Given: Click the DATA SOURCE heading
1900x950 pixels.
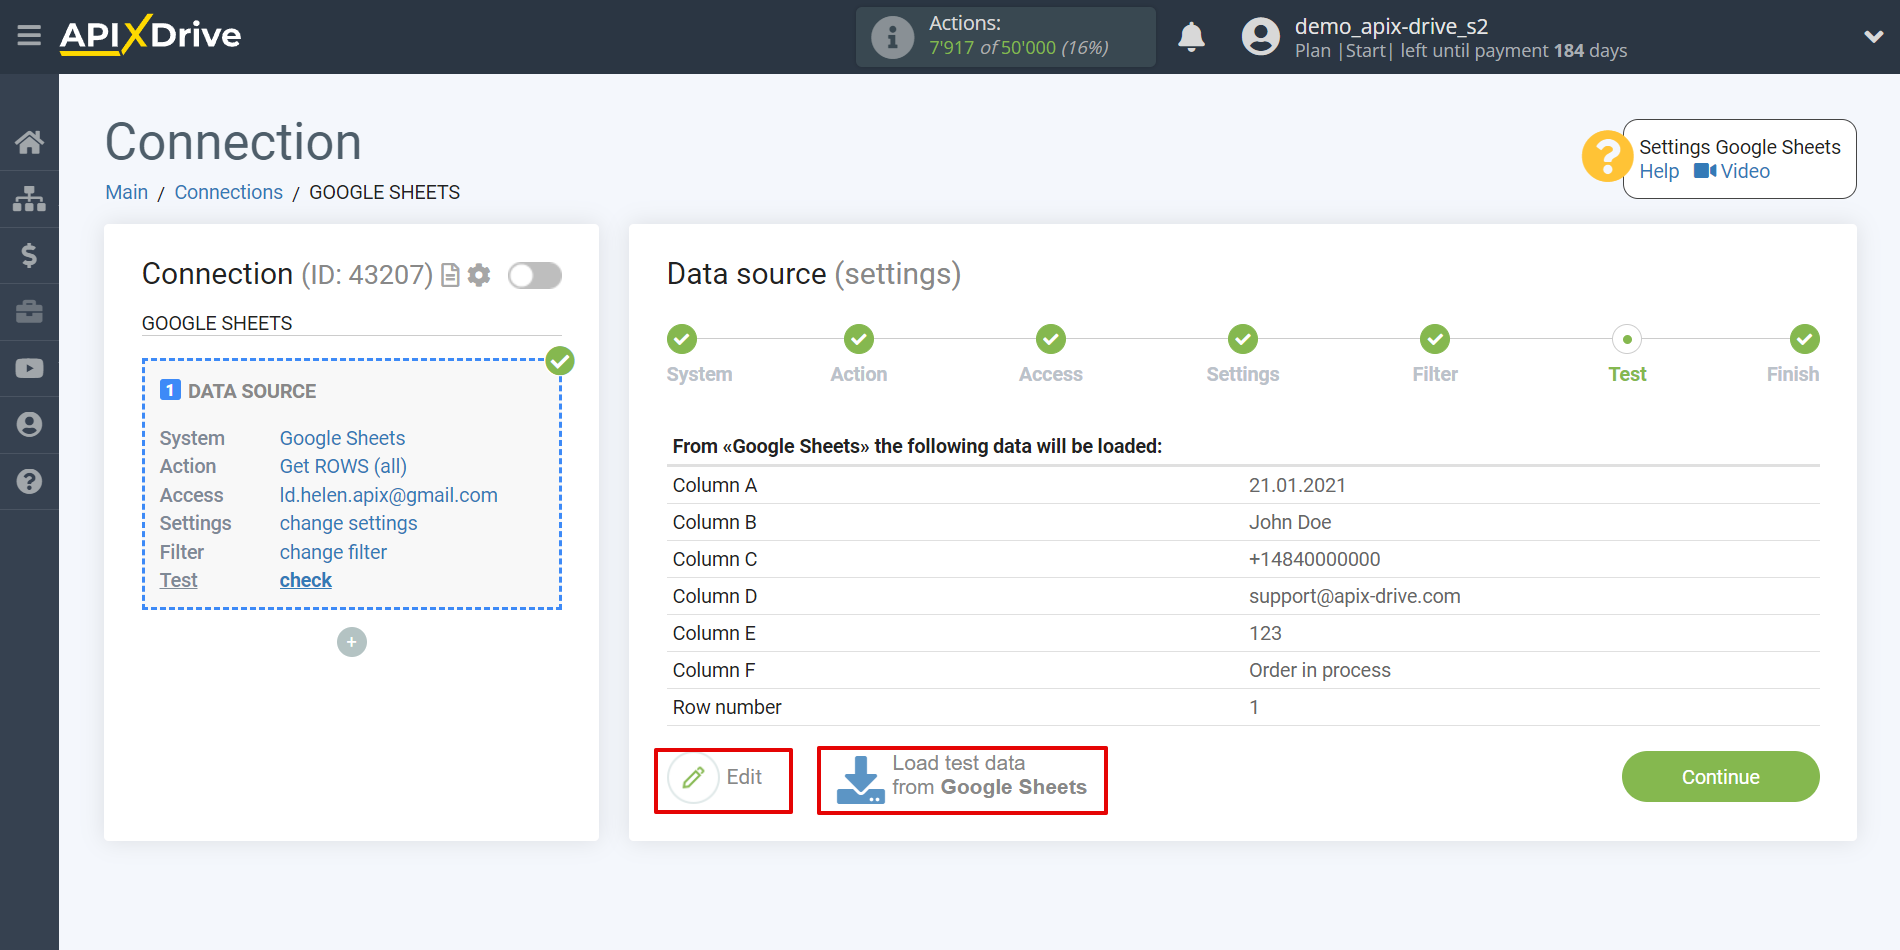Looking at the screenshot, I should 252,391.
